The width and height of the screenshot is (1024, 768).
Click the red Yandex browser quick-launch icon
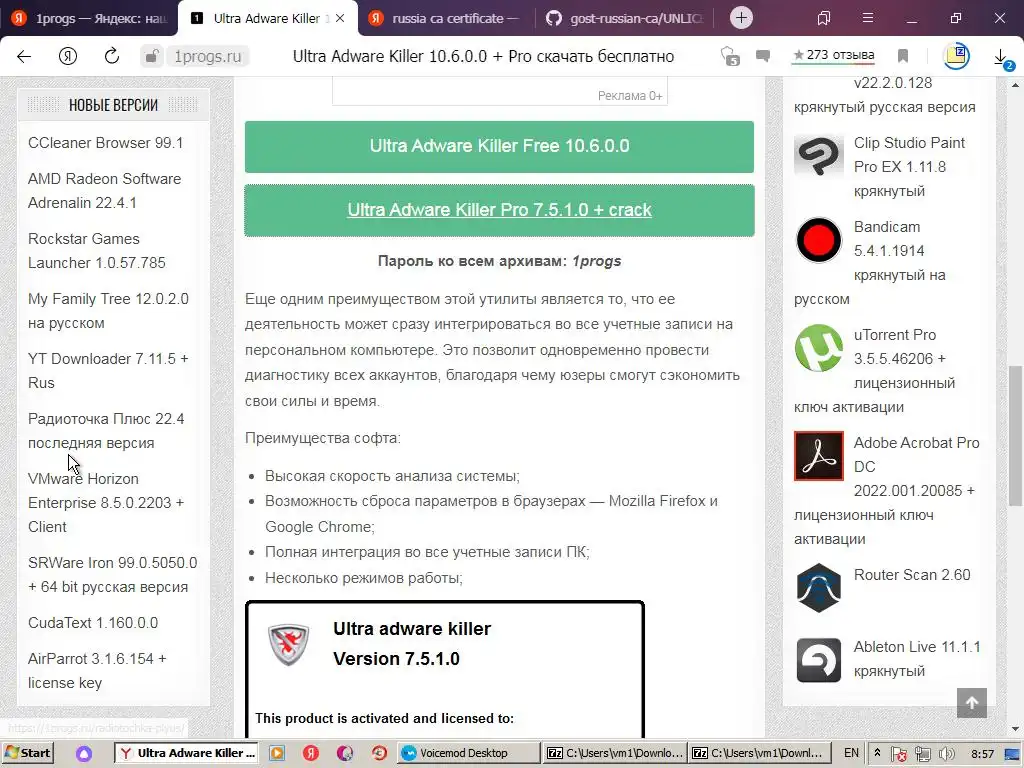point(312,753)
